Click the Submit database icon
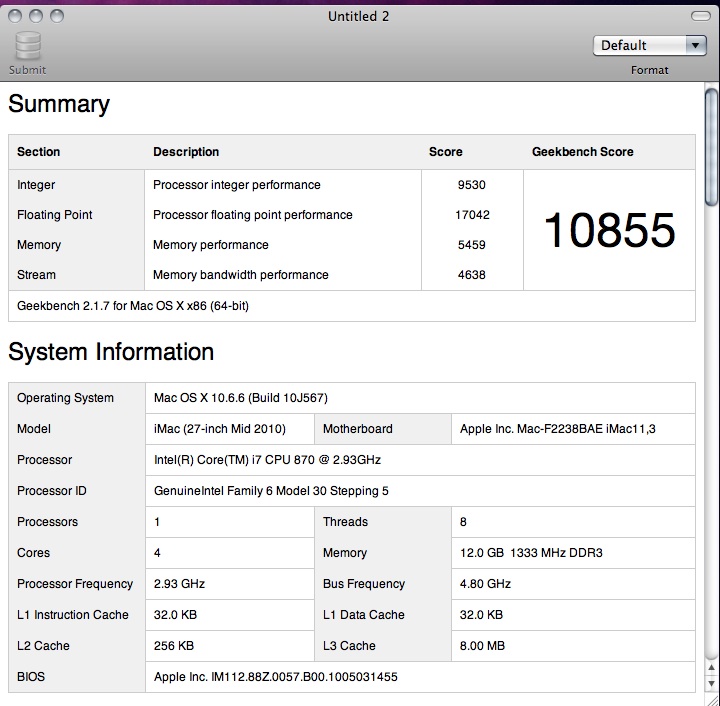 click(x=28, y=45)
